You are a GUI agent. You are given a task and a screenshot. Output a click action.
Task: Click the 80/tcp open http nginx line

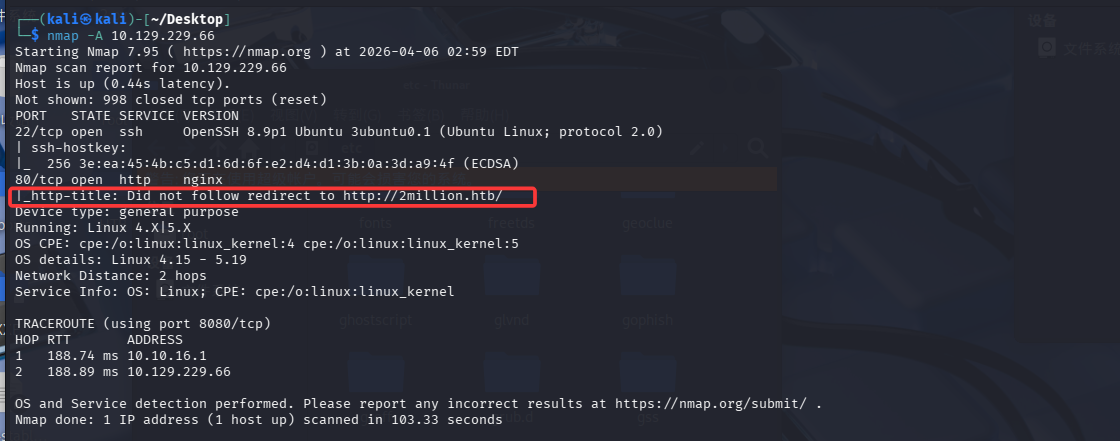coord(120,179)
